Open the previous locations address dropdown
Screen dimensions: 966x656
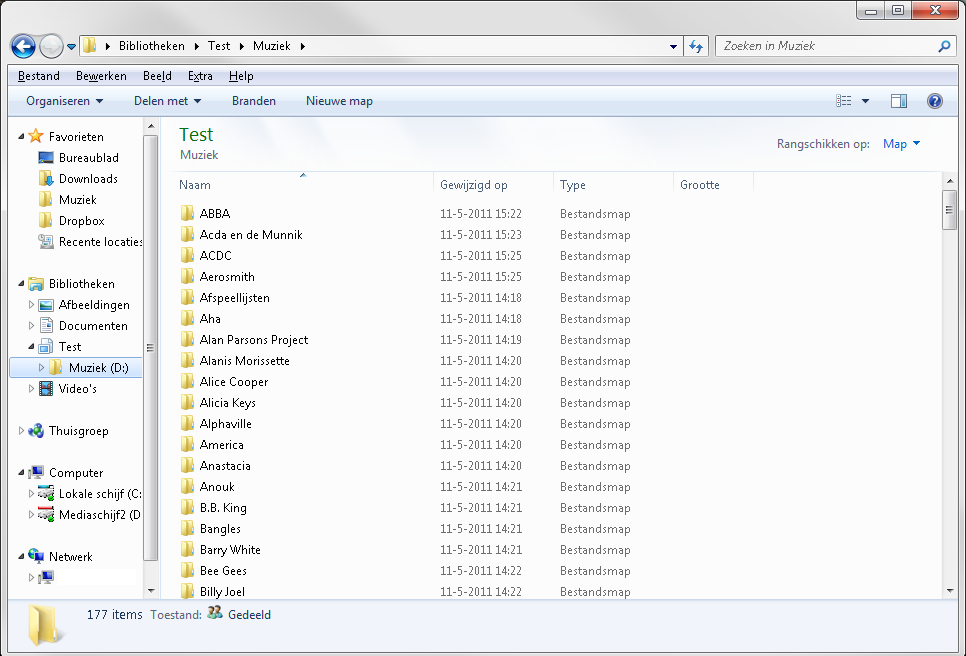click(x=673, y=46)
